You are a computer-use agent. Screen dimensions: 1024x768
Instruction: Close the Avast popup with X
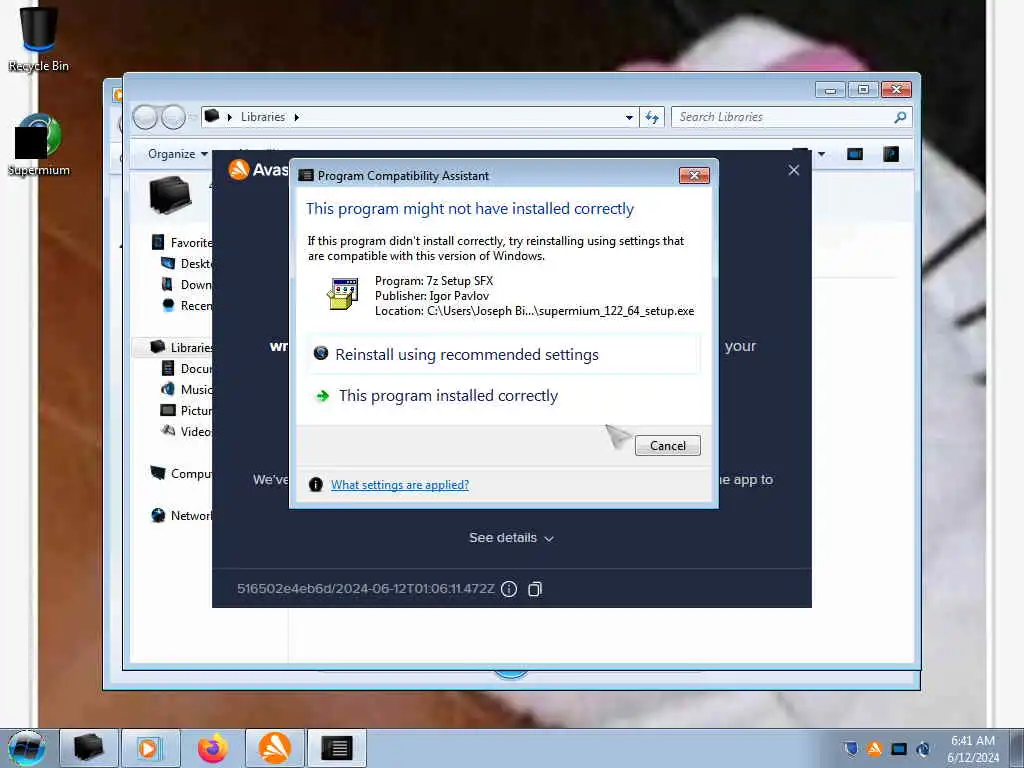point(793,170)
